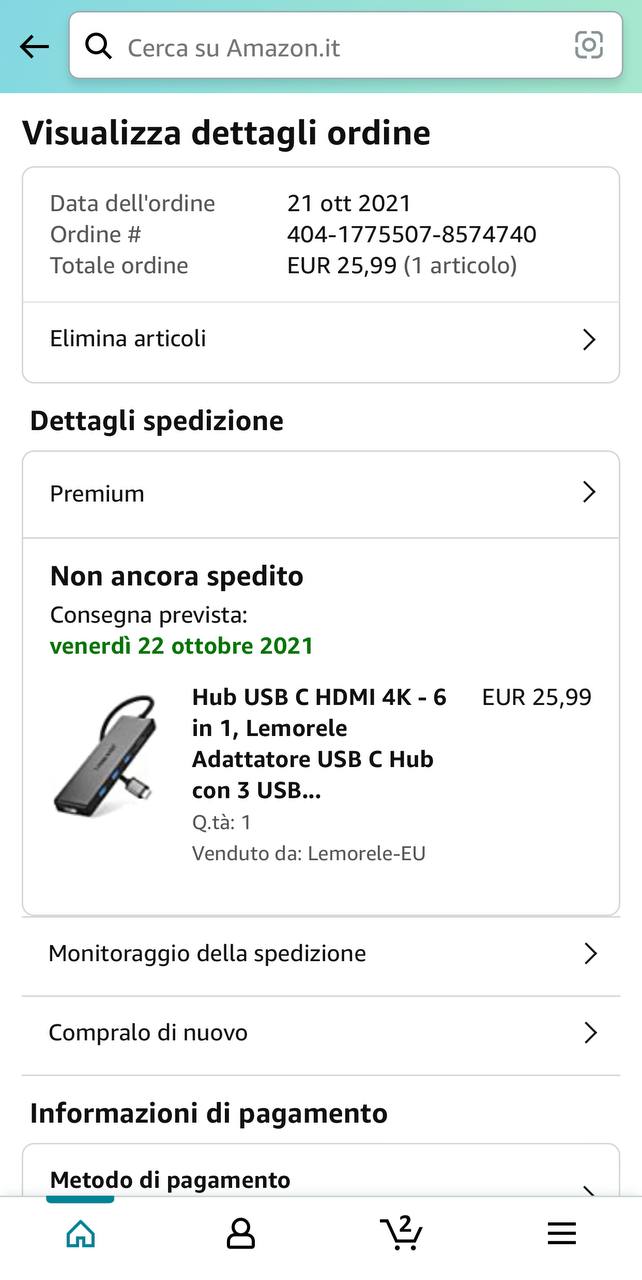Tap the Lemorele-EU seller name
Screen dimensions: 642x1280
pyautogui.click(x=366, y=854)
